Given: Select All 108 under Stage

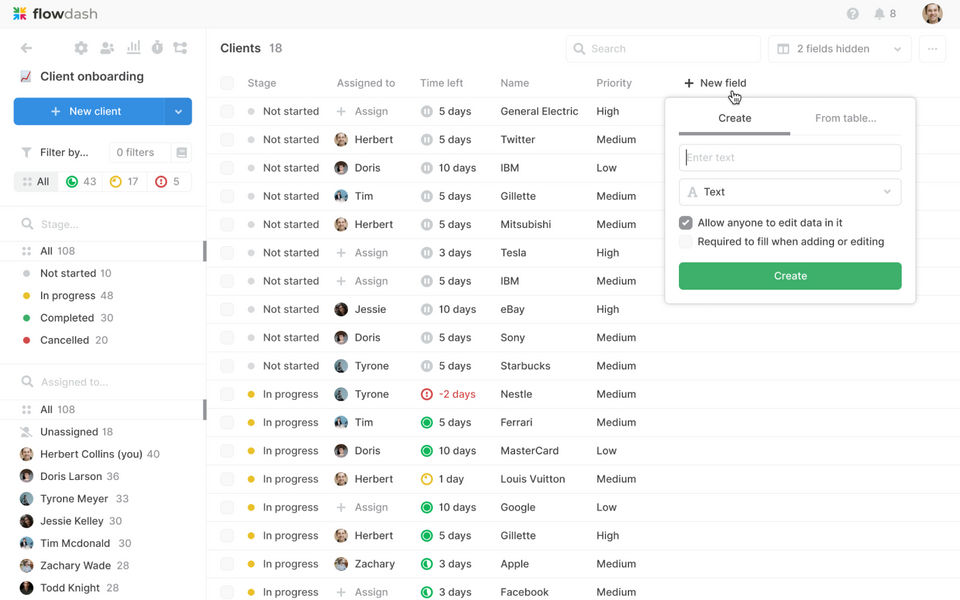Looking at the screenshot, I should pyautogui.click(x=102, y=251).
